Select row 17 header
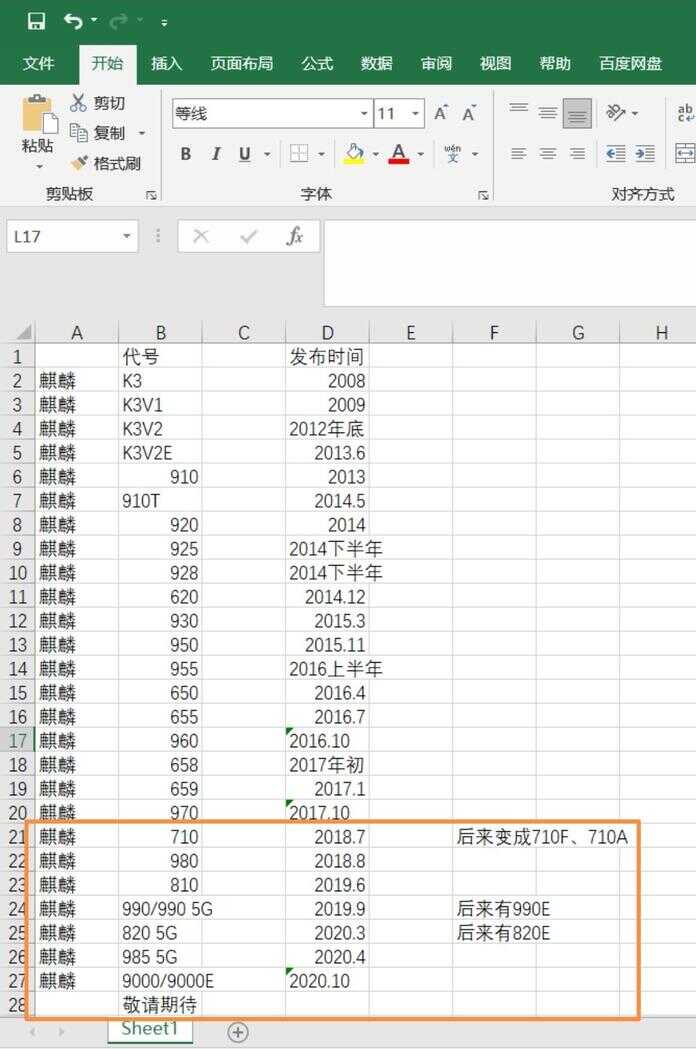Viewport: 696px width, 1049px height. coord(17,741)
